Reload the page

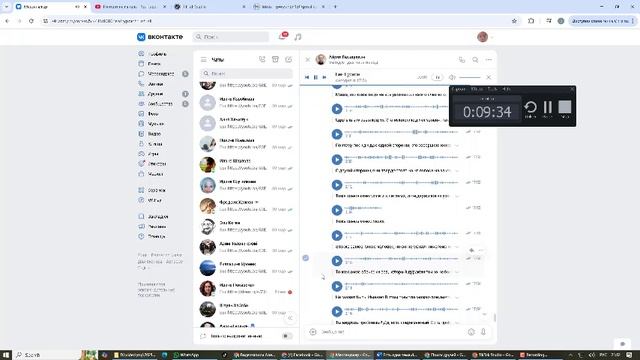tap(31, 21)
